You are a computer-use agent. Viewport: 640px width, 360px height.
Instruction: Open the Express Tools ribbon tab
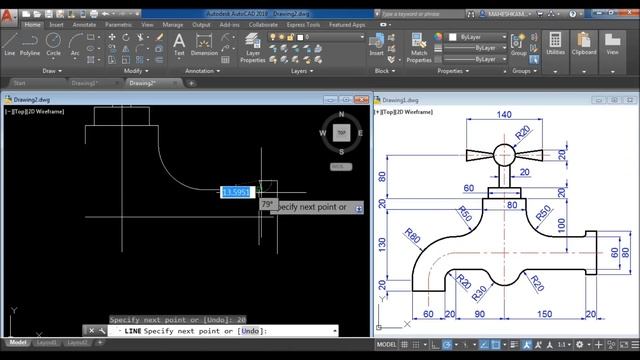pyautogui.click(x=303, y=25)
